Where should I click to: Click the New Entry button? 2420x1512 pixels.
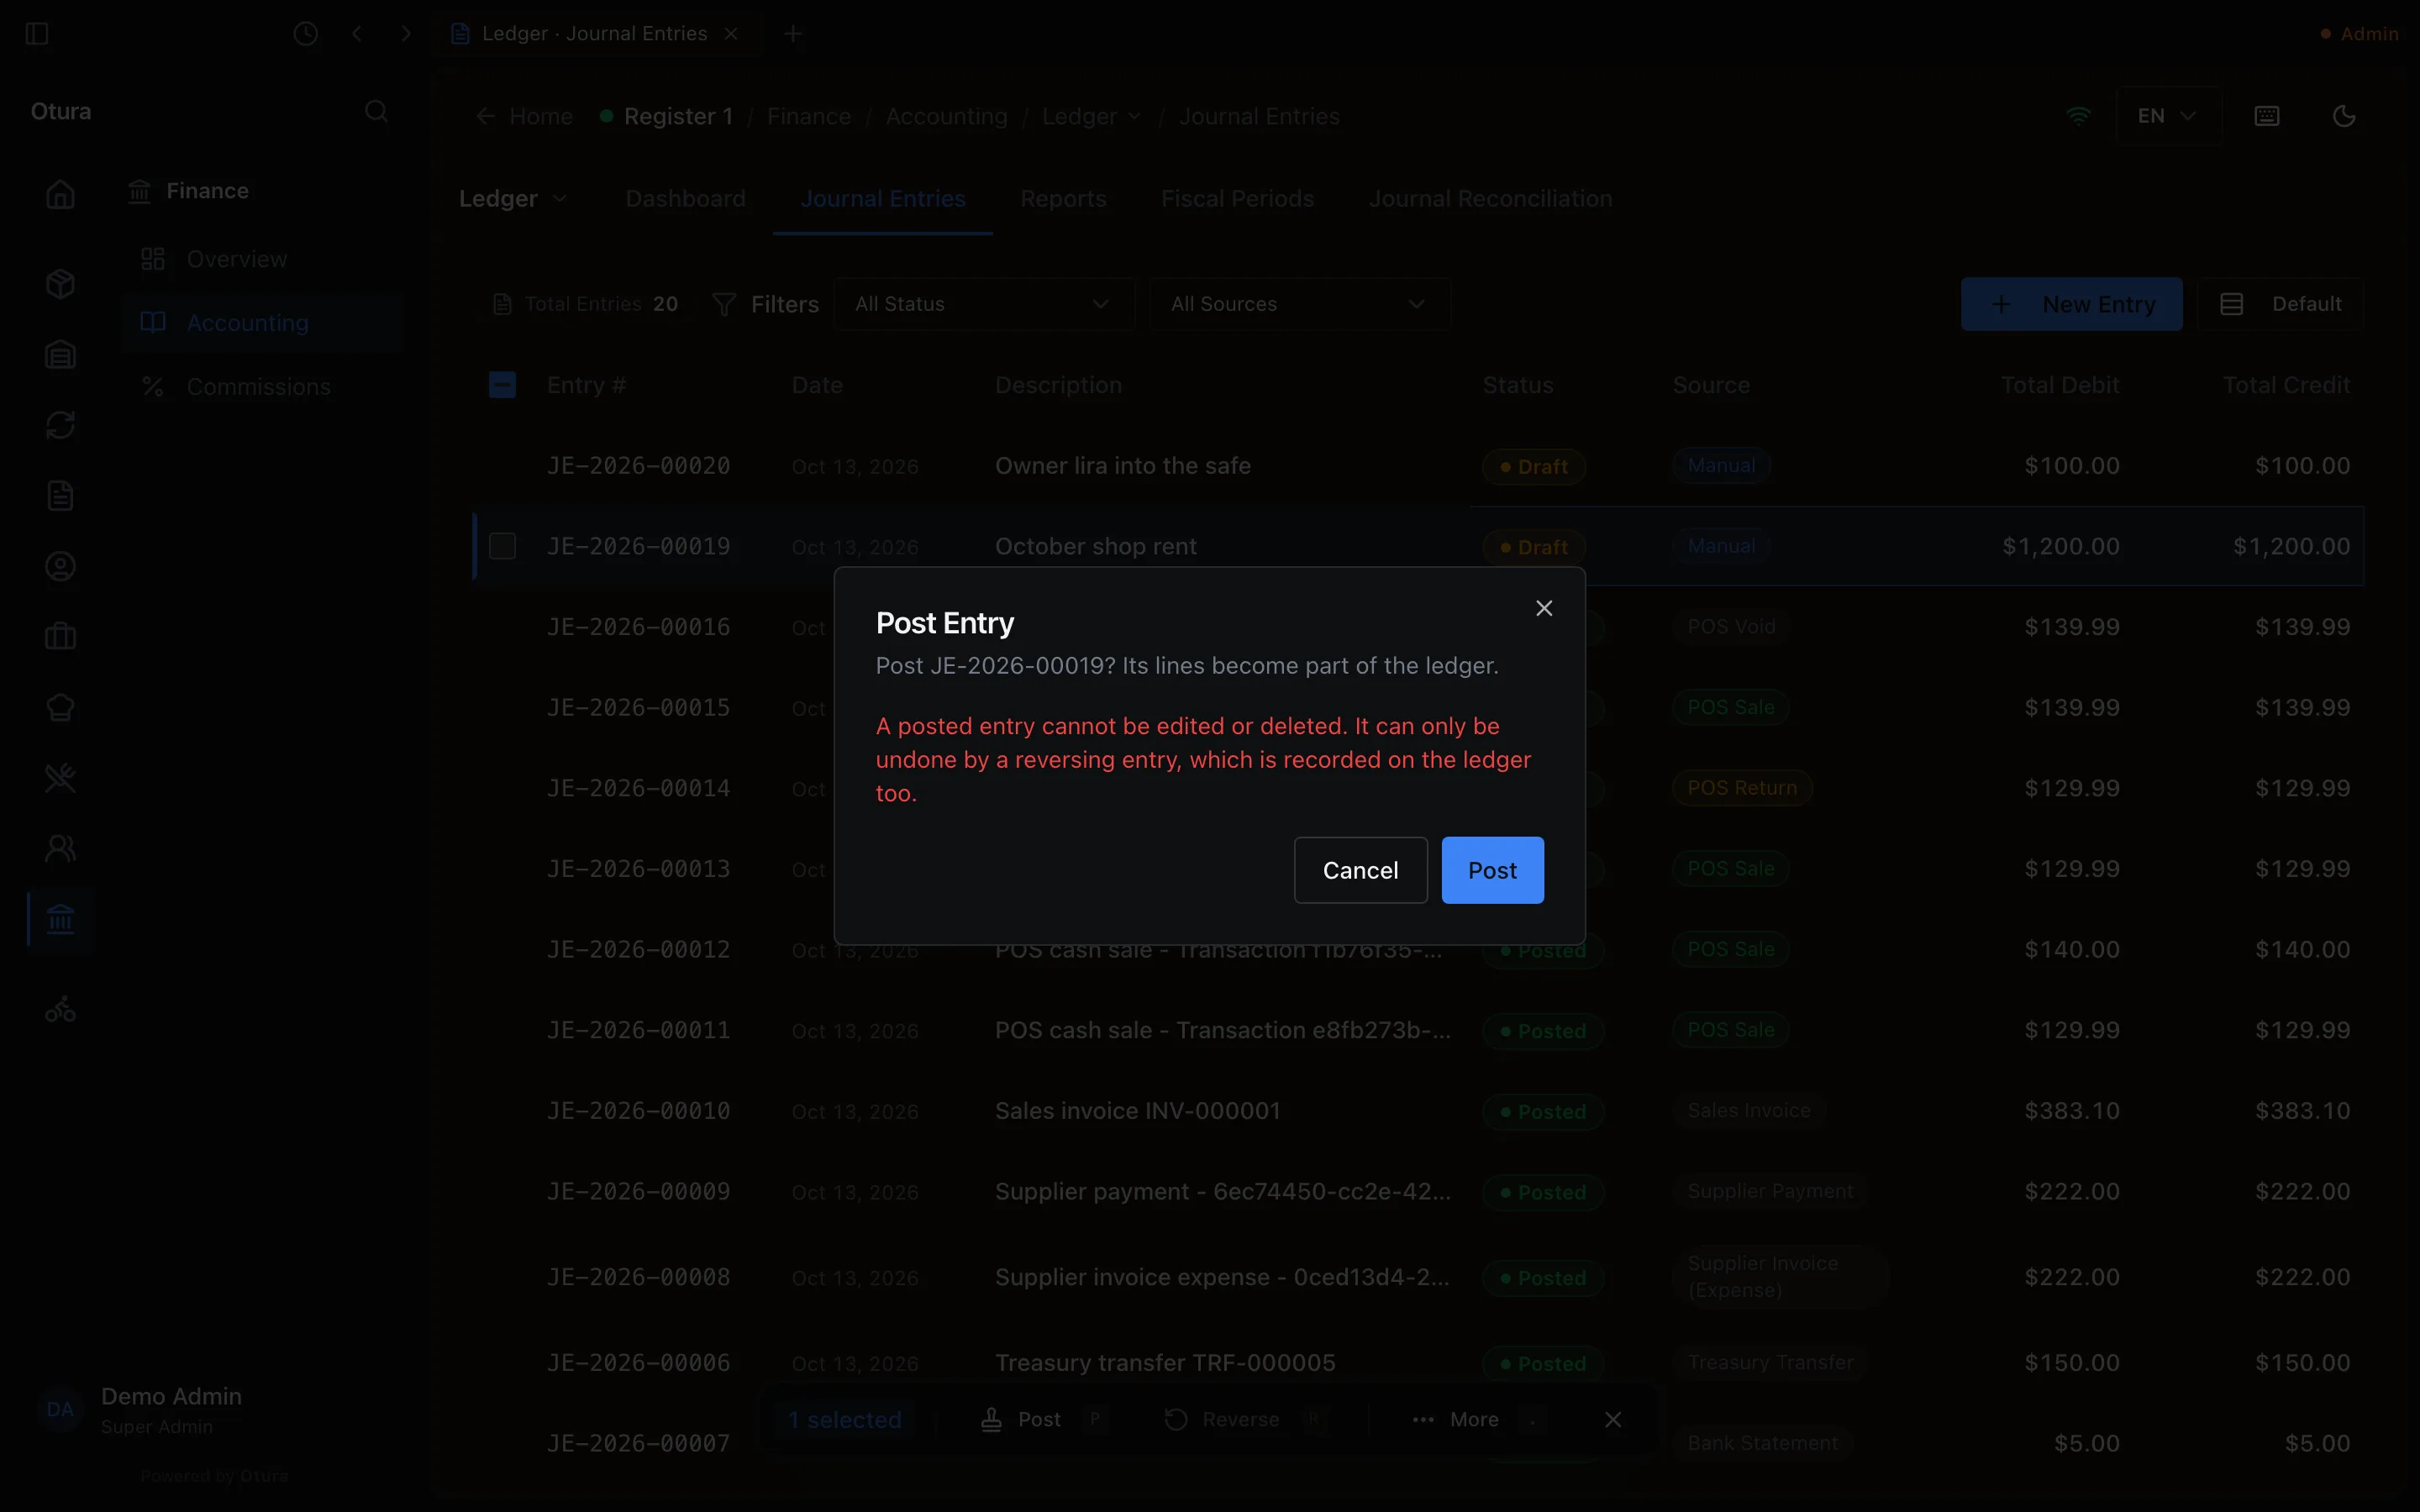coord(2071,304)
